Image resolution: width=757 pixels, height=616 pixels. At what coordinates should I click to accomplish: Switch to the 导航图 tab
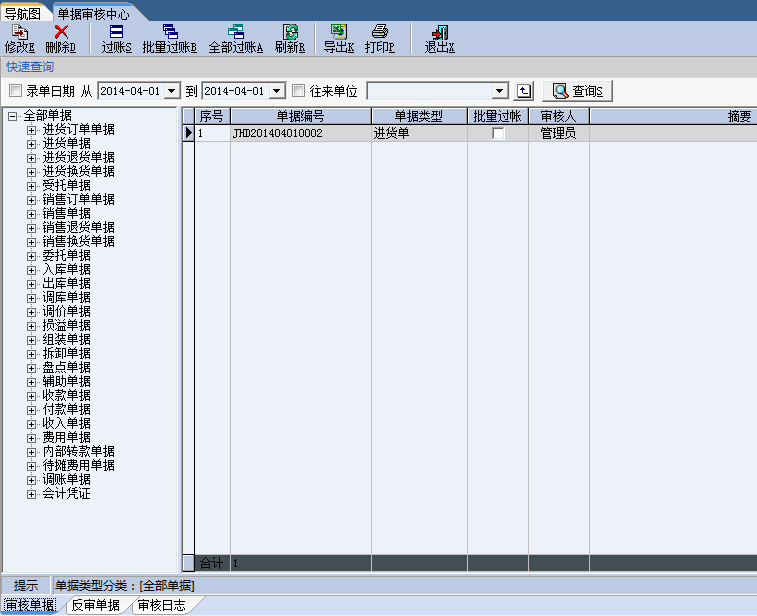[x=23, y=14]
